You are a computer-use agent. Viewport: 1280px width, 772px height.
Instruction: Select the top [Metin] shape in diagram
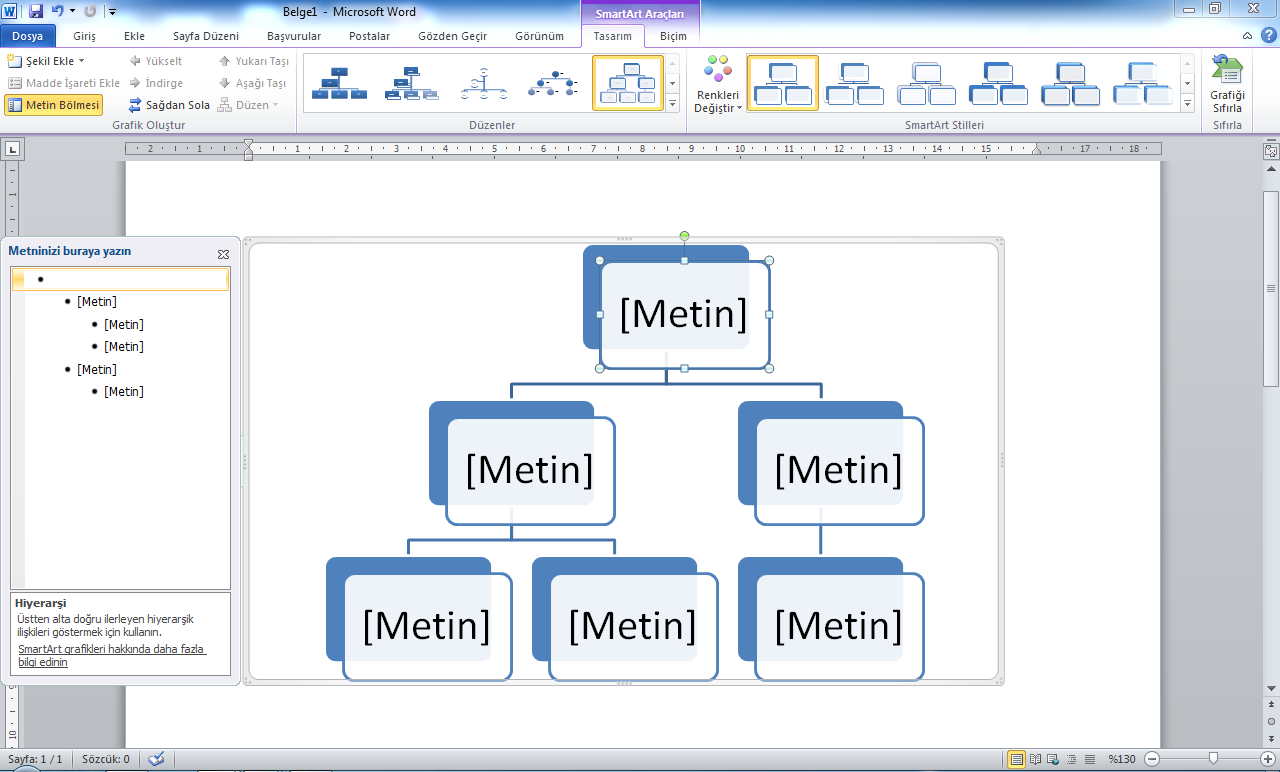click(x=684, y=314)
